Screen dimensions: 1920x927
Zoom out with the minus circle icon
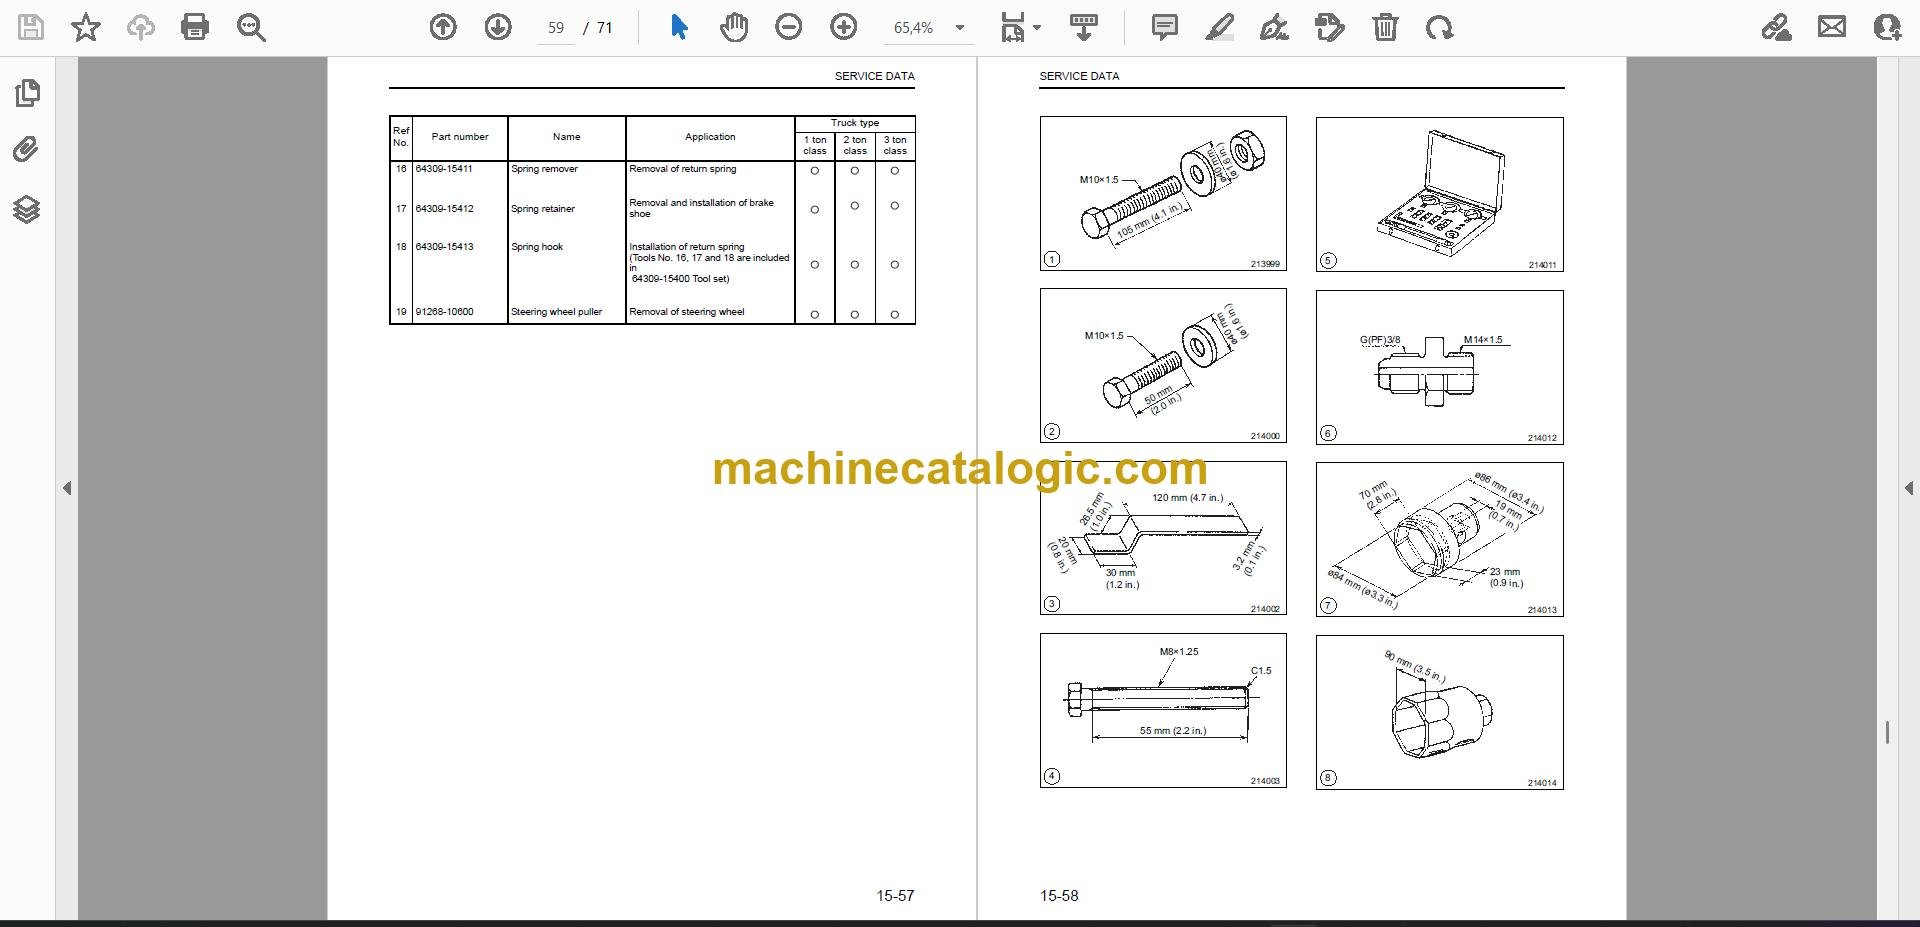(x=789, y=27)
